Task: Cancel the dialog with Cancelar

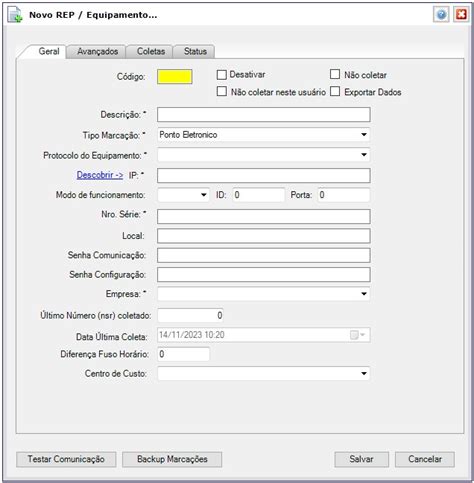Action: tap(425, 459)
